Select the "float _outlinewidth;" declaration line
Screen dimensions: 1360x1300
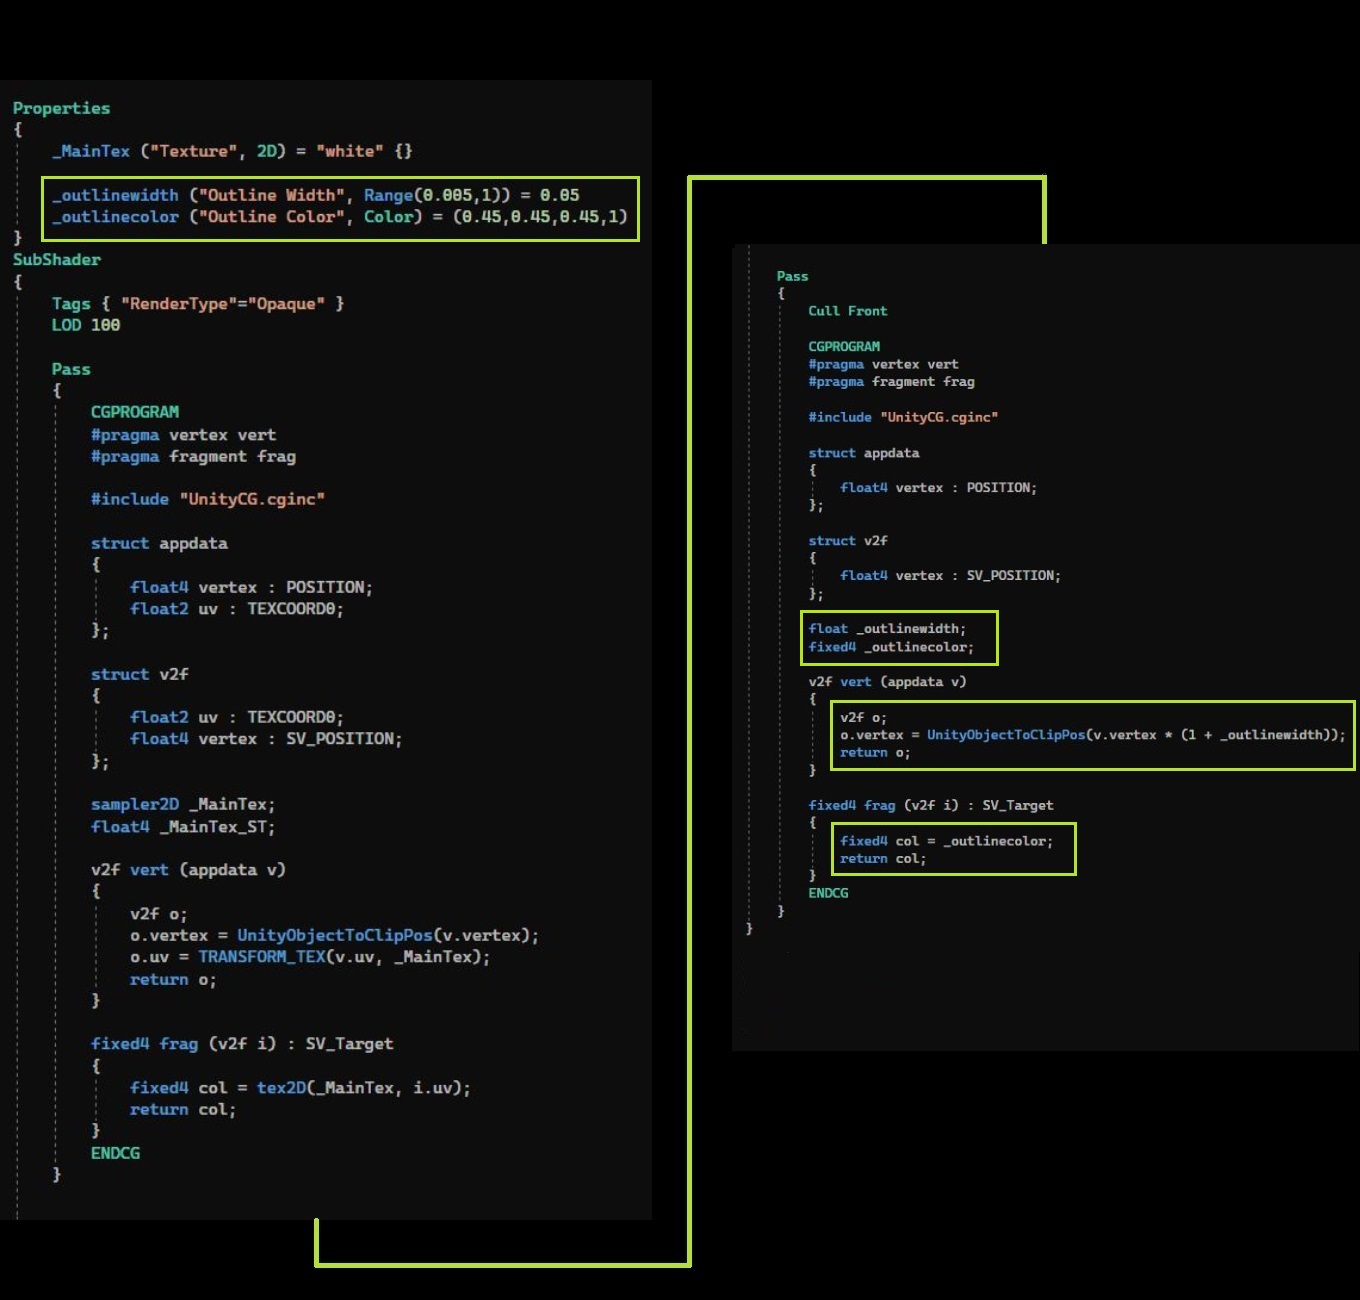pyautogui.click(x=887, y=629)
